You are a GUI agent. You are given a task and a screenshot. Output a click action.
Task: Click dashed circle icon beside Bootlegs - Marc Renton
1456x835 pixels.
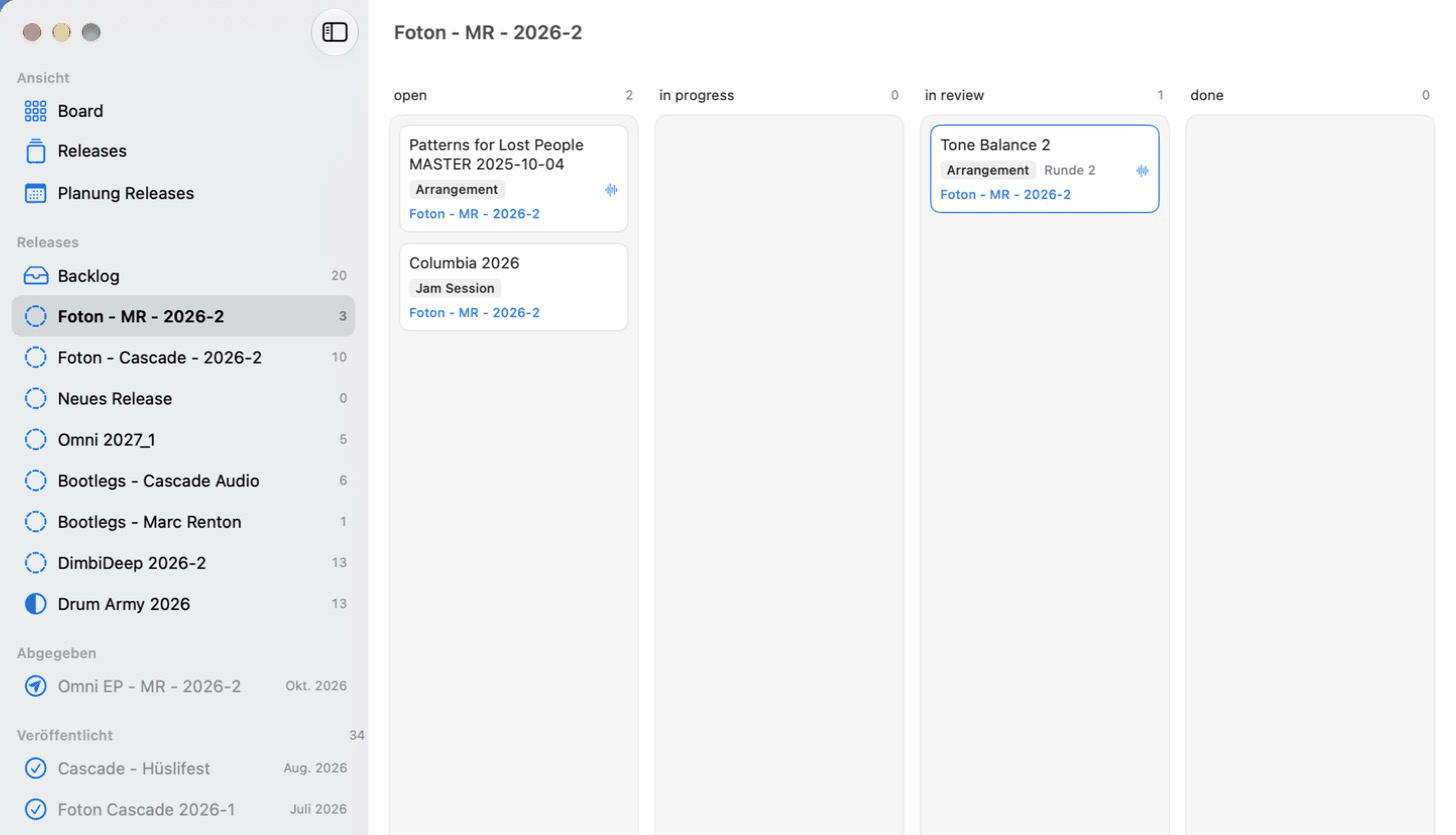(35, 521)
